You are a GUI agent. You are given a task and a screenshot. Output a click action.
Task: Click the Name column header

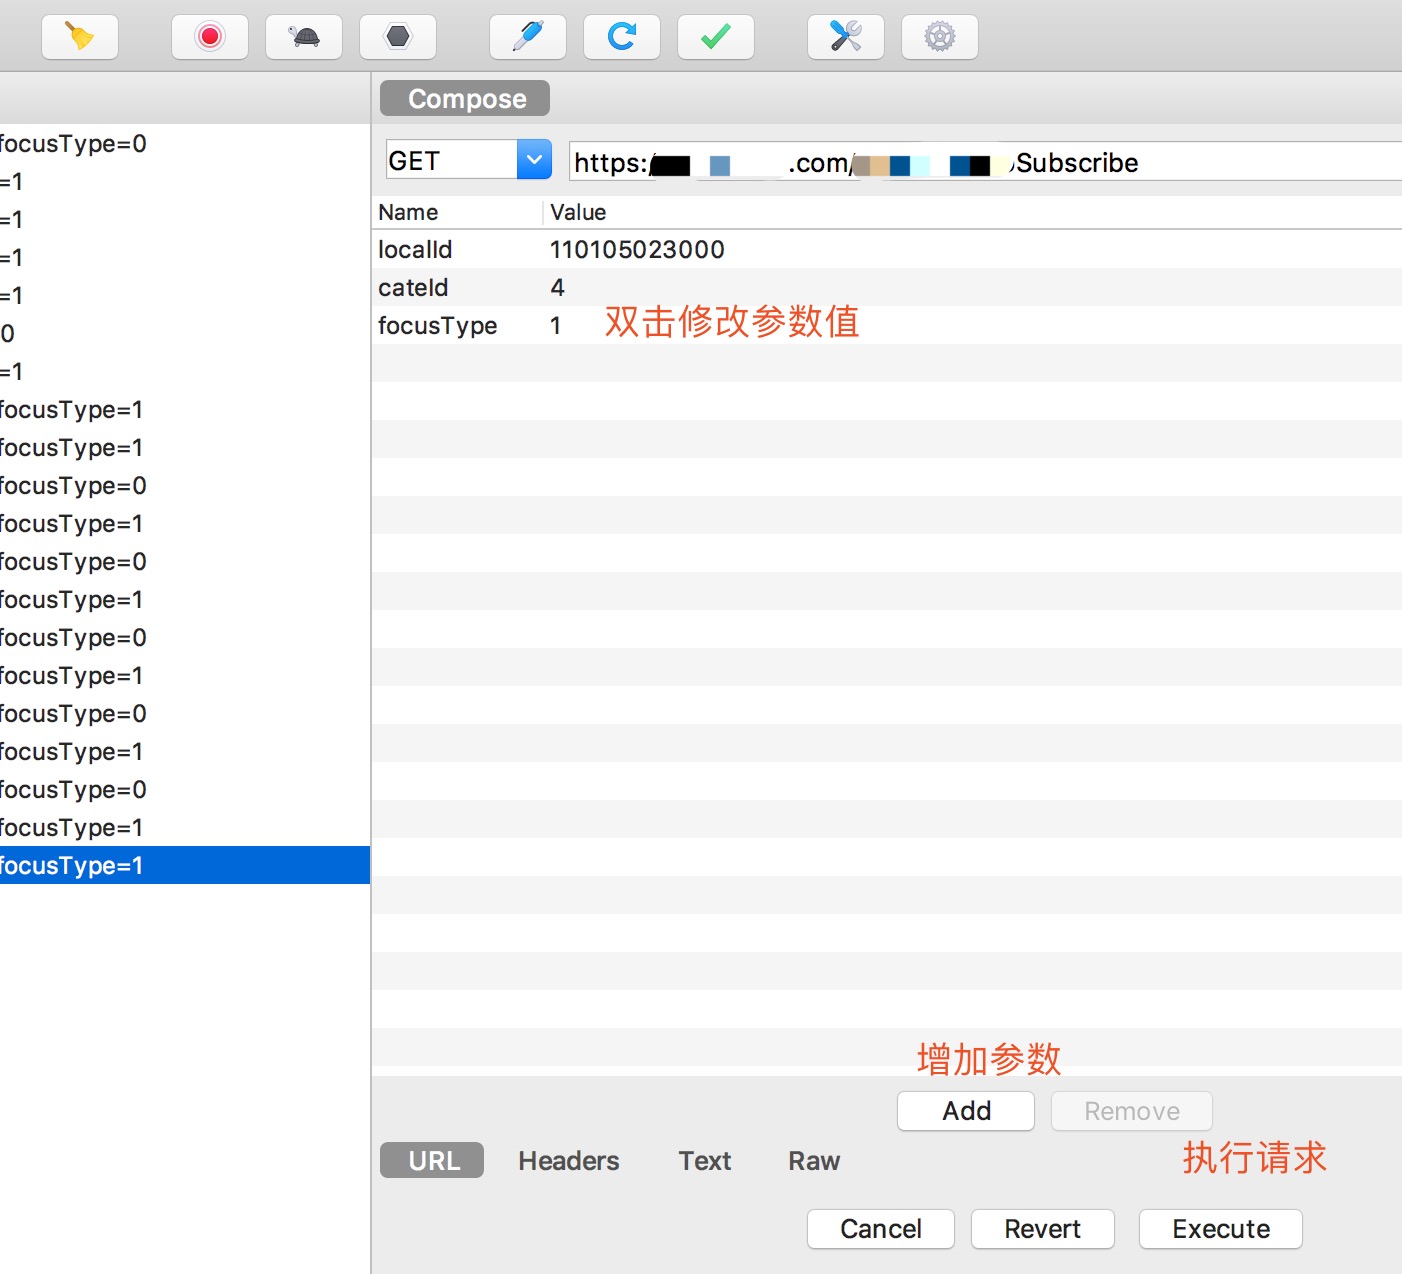coord(408,212)
